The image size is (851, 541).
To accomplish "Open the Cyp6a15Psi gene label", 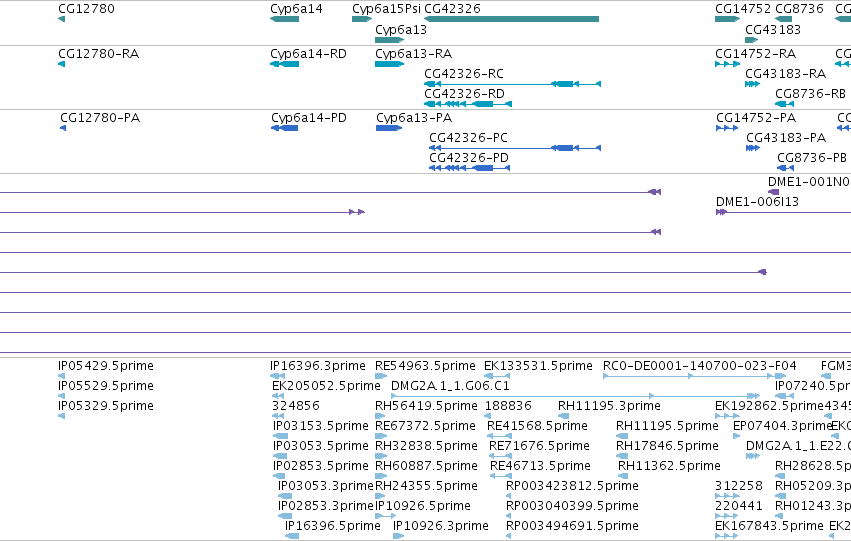I will click(x=386, y=9).
